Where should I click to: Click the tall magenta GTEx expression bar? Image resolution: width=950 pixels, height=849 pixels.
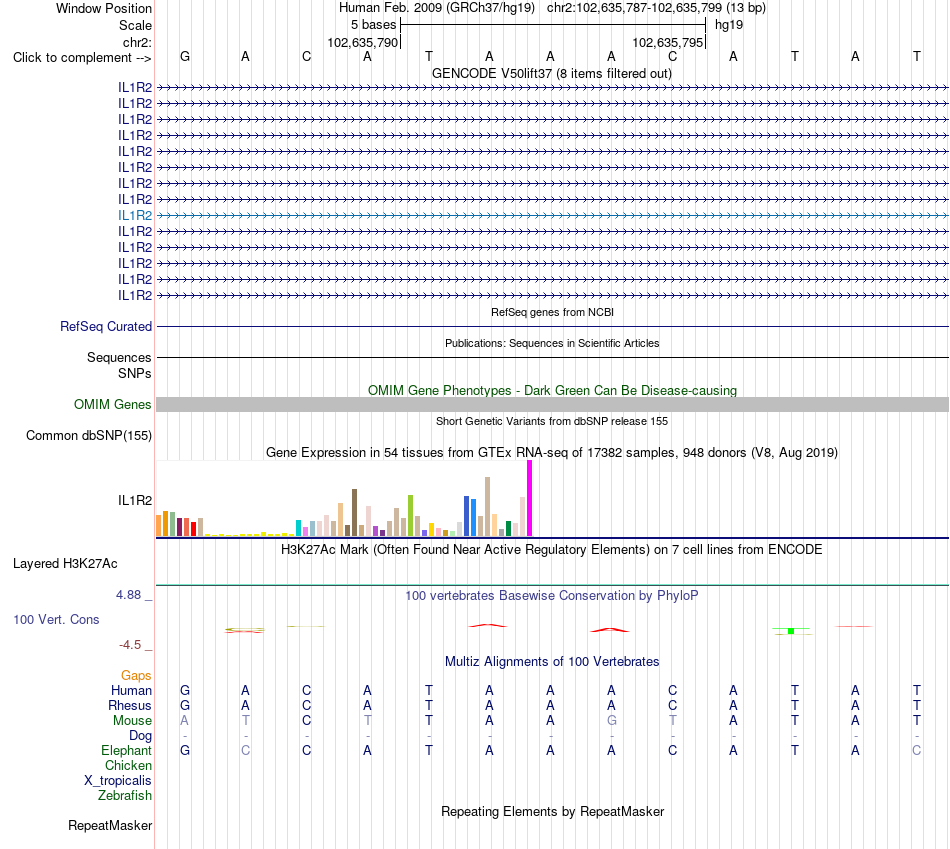point(530,498)
